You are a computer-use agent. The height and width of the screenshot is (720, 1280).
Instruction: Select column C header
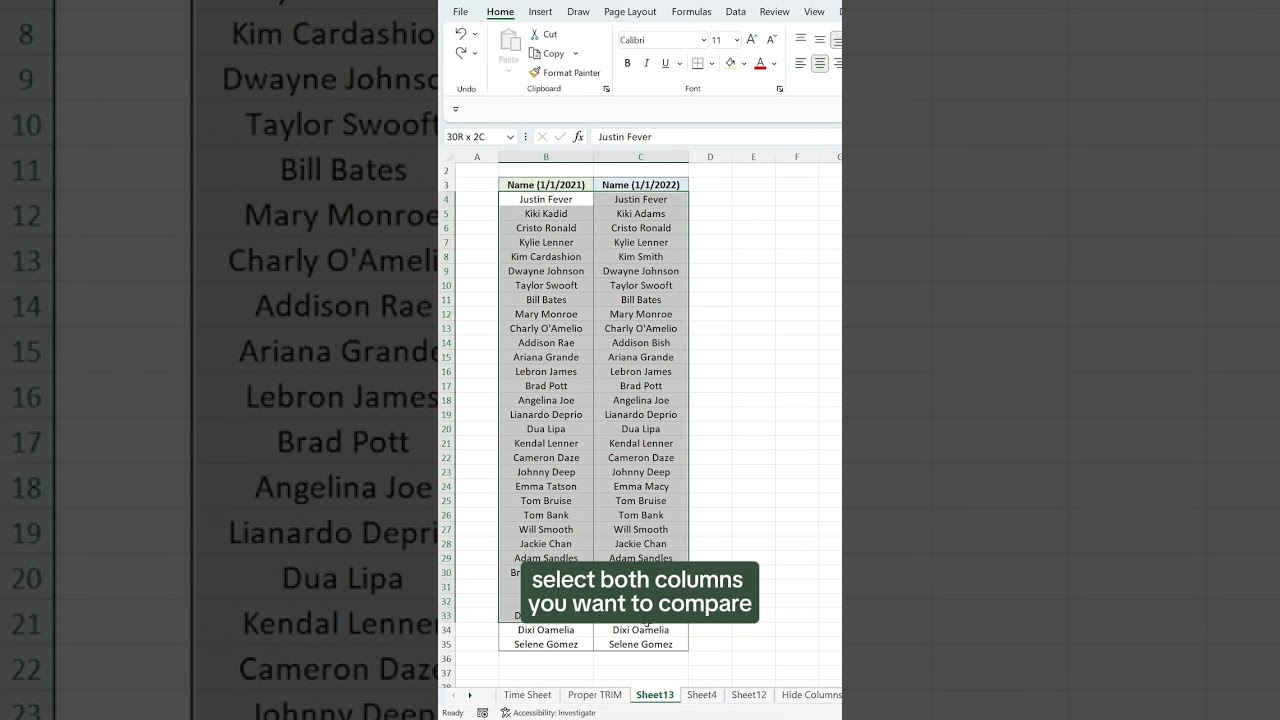[x=641, y=157]
